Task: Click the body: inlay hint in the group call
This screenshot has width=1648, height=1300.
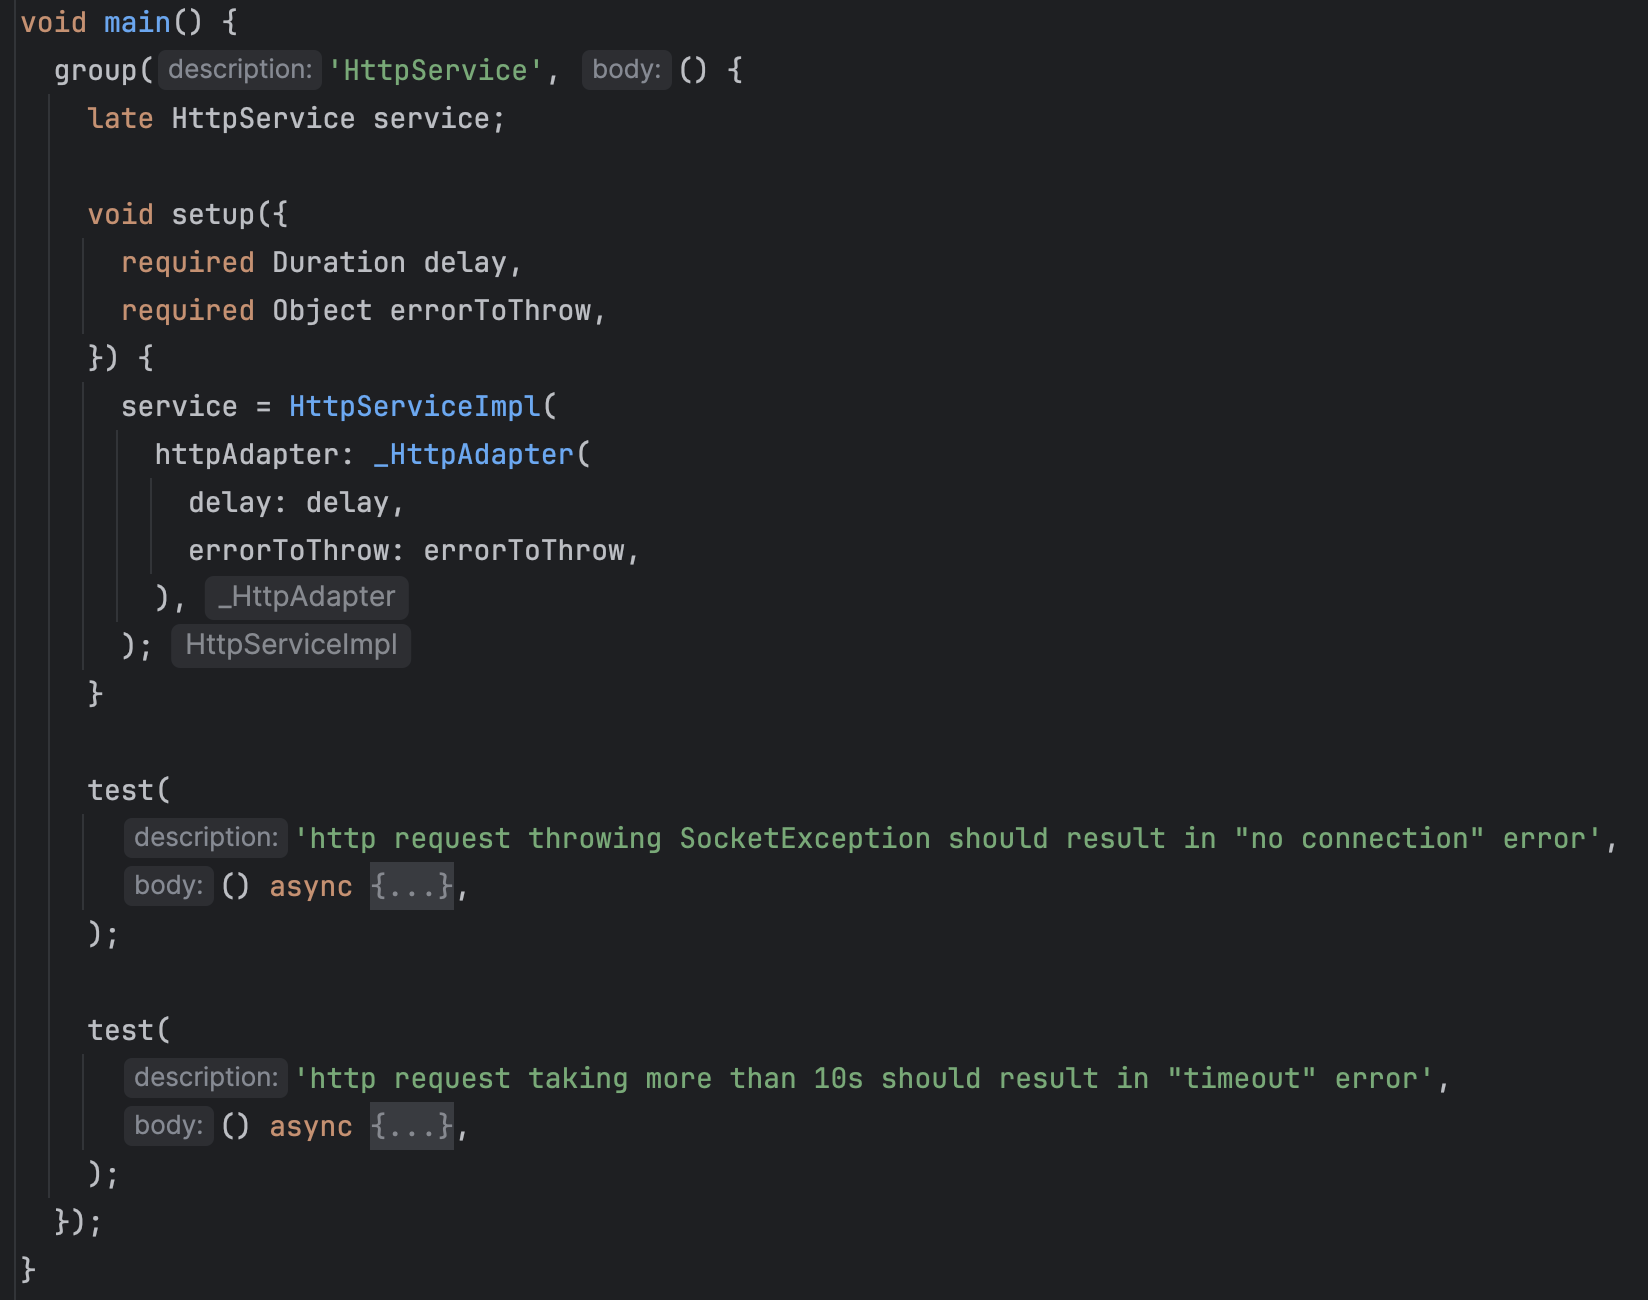Action: (x=626, y=69)
